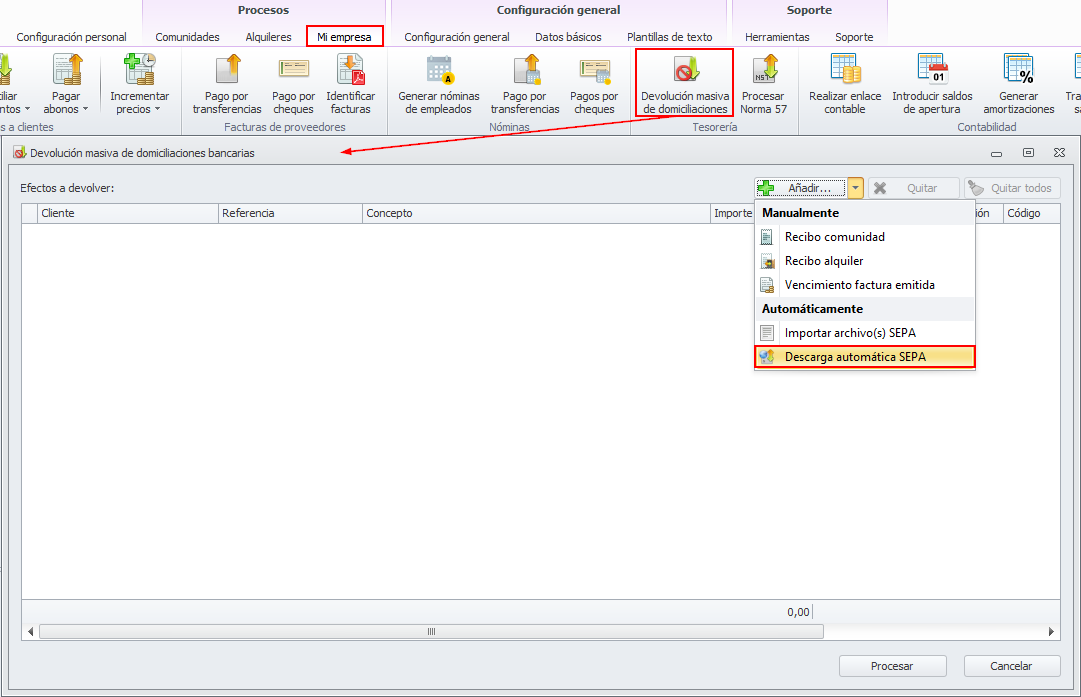Open Procesar Norma 57 tool
This screenshot has width=1081, height=697.
[762, 84]
